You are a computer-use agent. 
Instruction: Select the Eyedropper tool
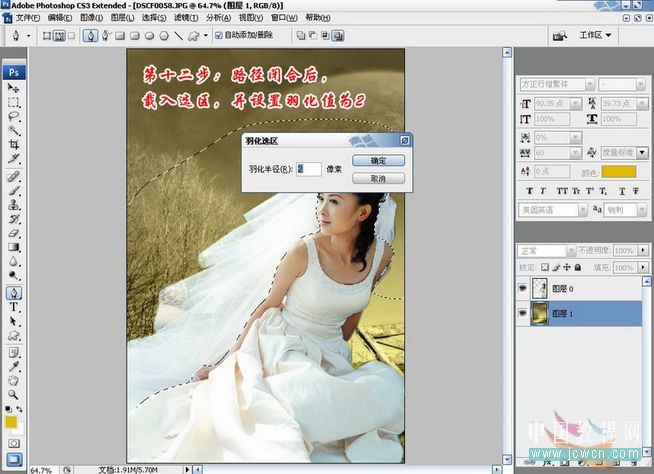click(14, 366)
